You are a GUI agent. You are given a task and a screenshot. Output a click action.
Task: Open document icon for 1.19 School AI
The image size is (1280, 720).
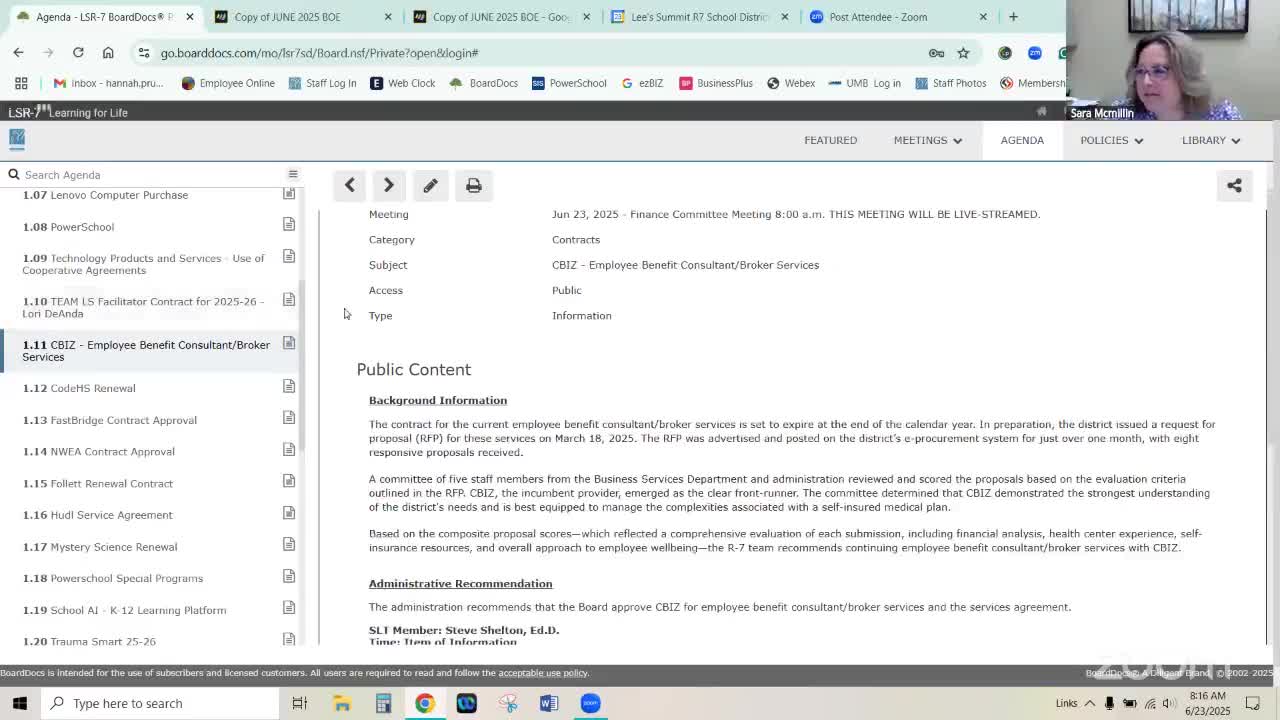[x=288, y=608]
